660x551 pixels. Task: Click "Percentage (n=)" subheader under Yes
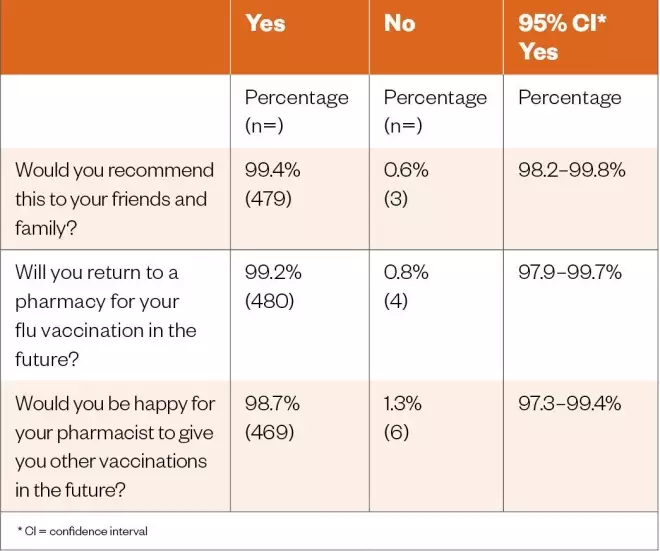point(296,111)
